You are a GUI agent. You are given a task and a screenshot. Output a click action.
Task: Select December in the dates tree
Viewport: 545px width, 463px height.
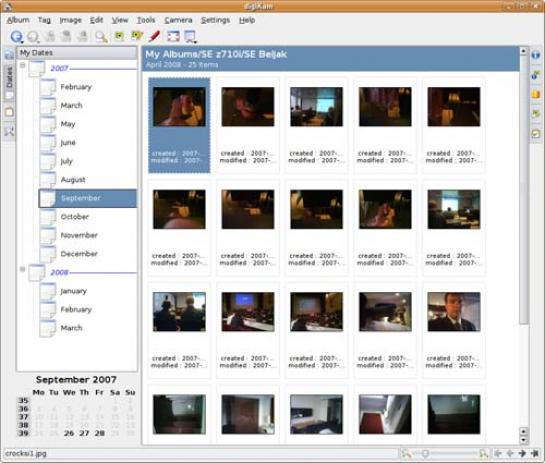pos(79,254)
